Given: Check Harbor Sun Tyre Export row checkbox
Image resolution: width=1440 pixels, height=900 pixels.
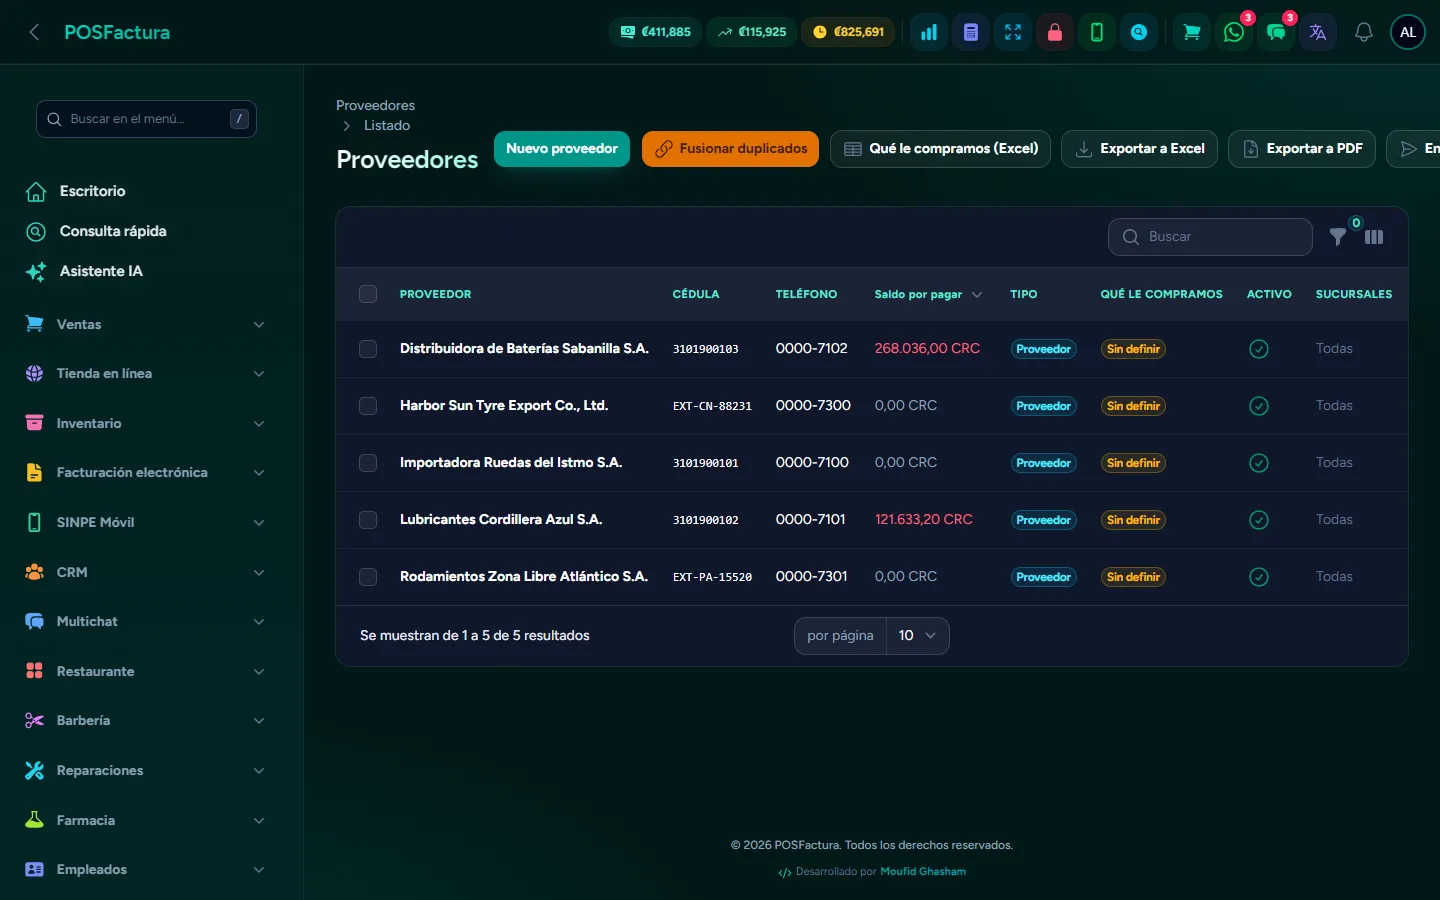Looking at the screenshot, I should (x=368, y=406).
